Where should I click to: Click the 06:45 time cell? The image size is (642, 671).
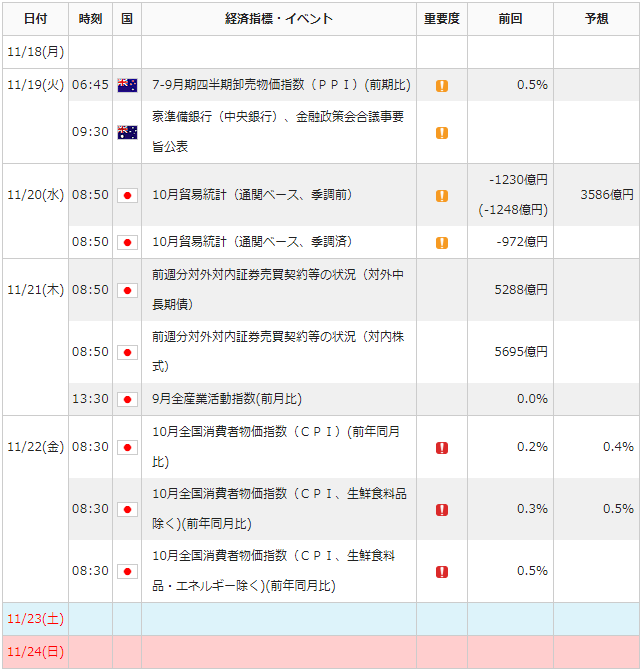(90, 85)
